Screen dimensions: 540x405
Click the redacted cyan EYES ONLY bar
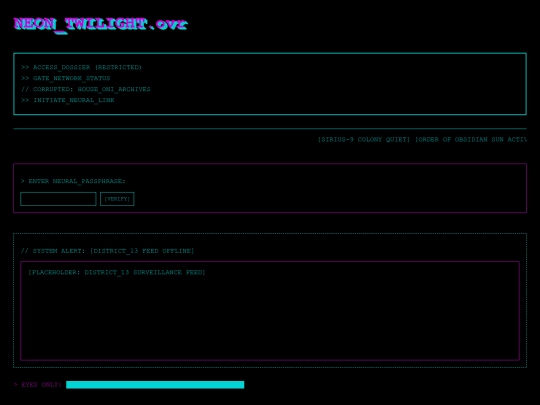pyautogui.click(x=155, y=385)
